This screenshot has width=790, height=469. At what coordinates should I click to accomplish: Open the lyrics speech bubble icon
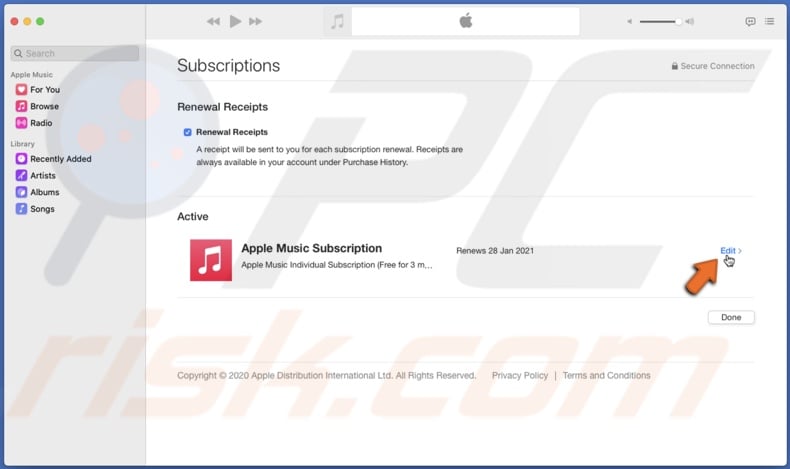pos(750,21)
